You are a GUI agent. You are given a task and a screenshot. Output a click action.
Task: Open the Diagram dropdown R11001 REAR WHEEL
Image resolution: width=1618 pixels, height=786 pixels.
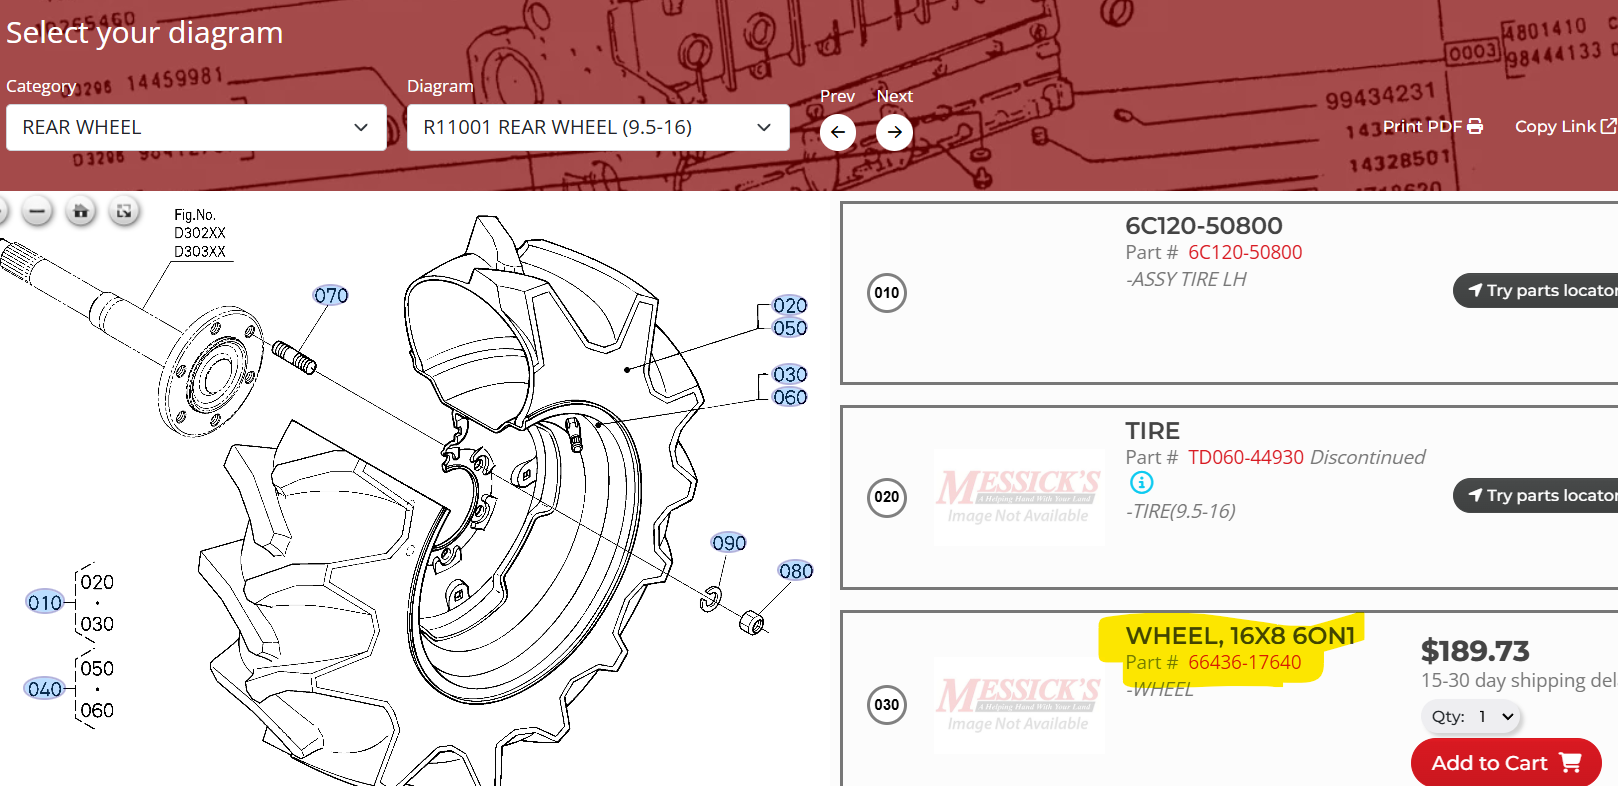[598, 128]
